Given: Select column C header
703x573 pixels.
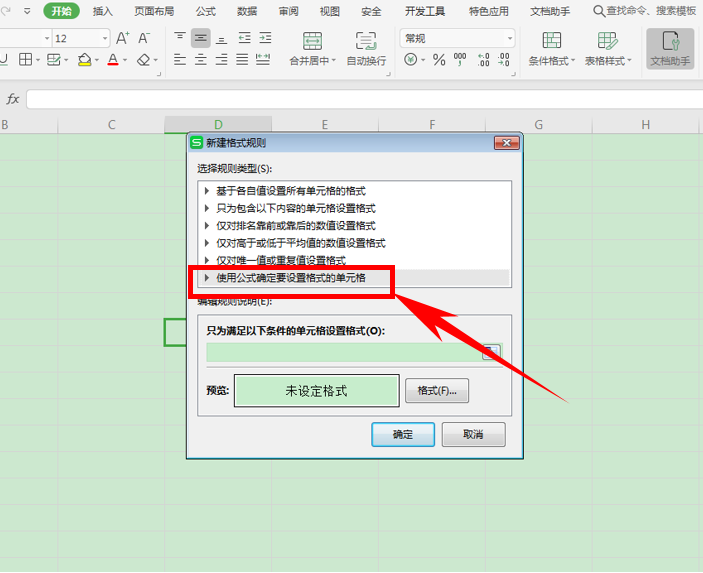Looking at the screenshot, I should tap(111, 125).
